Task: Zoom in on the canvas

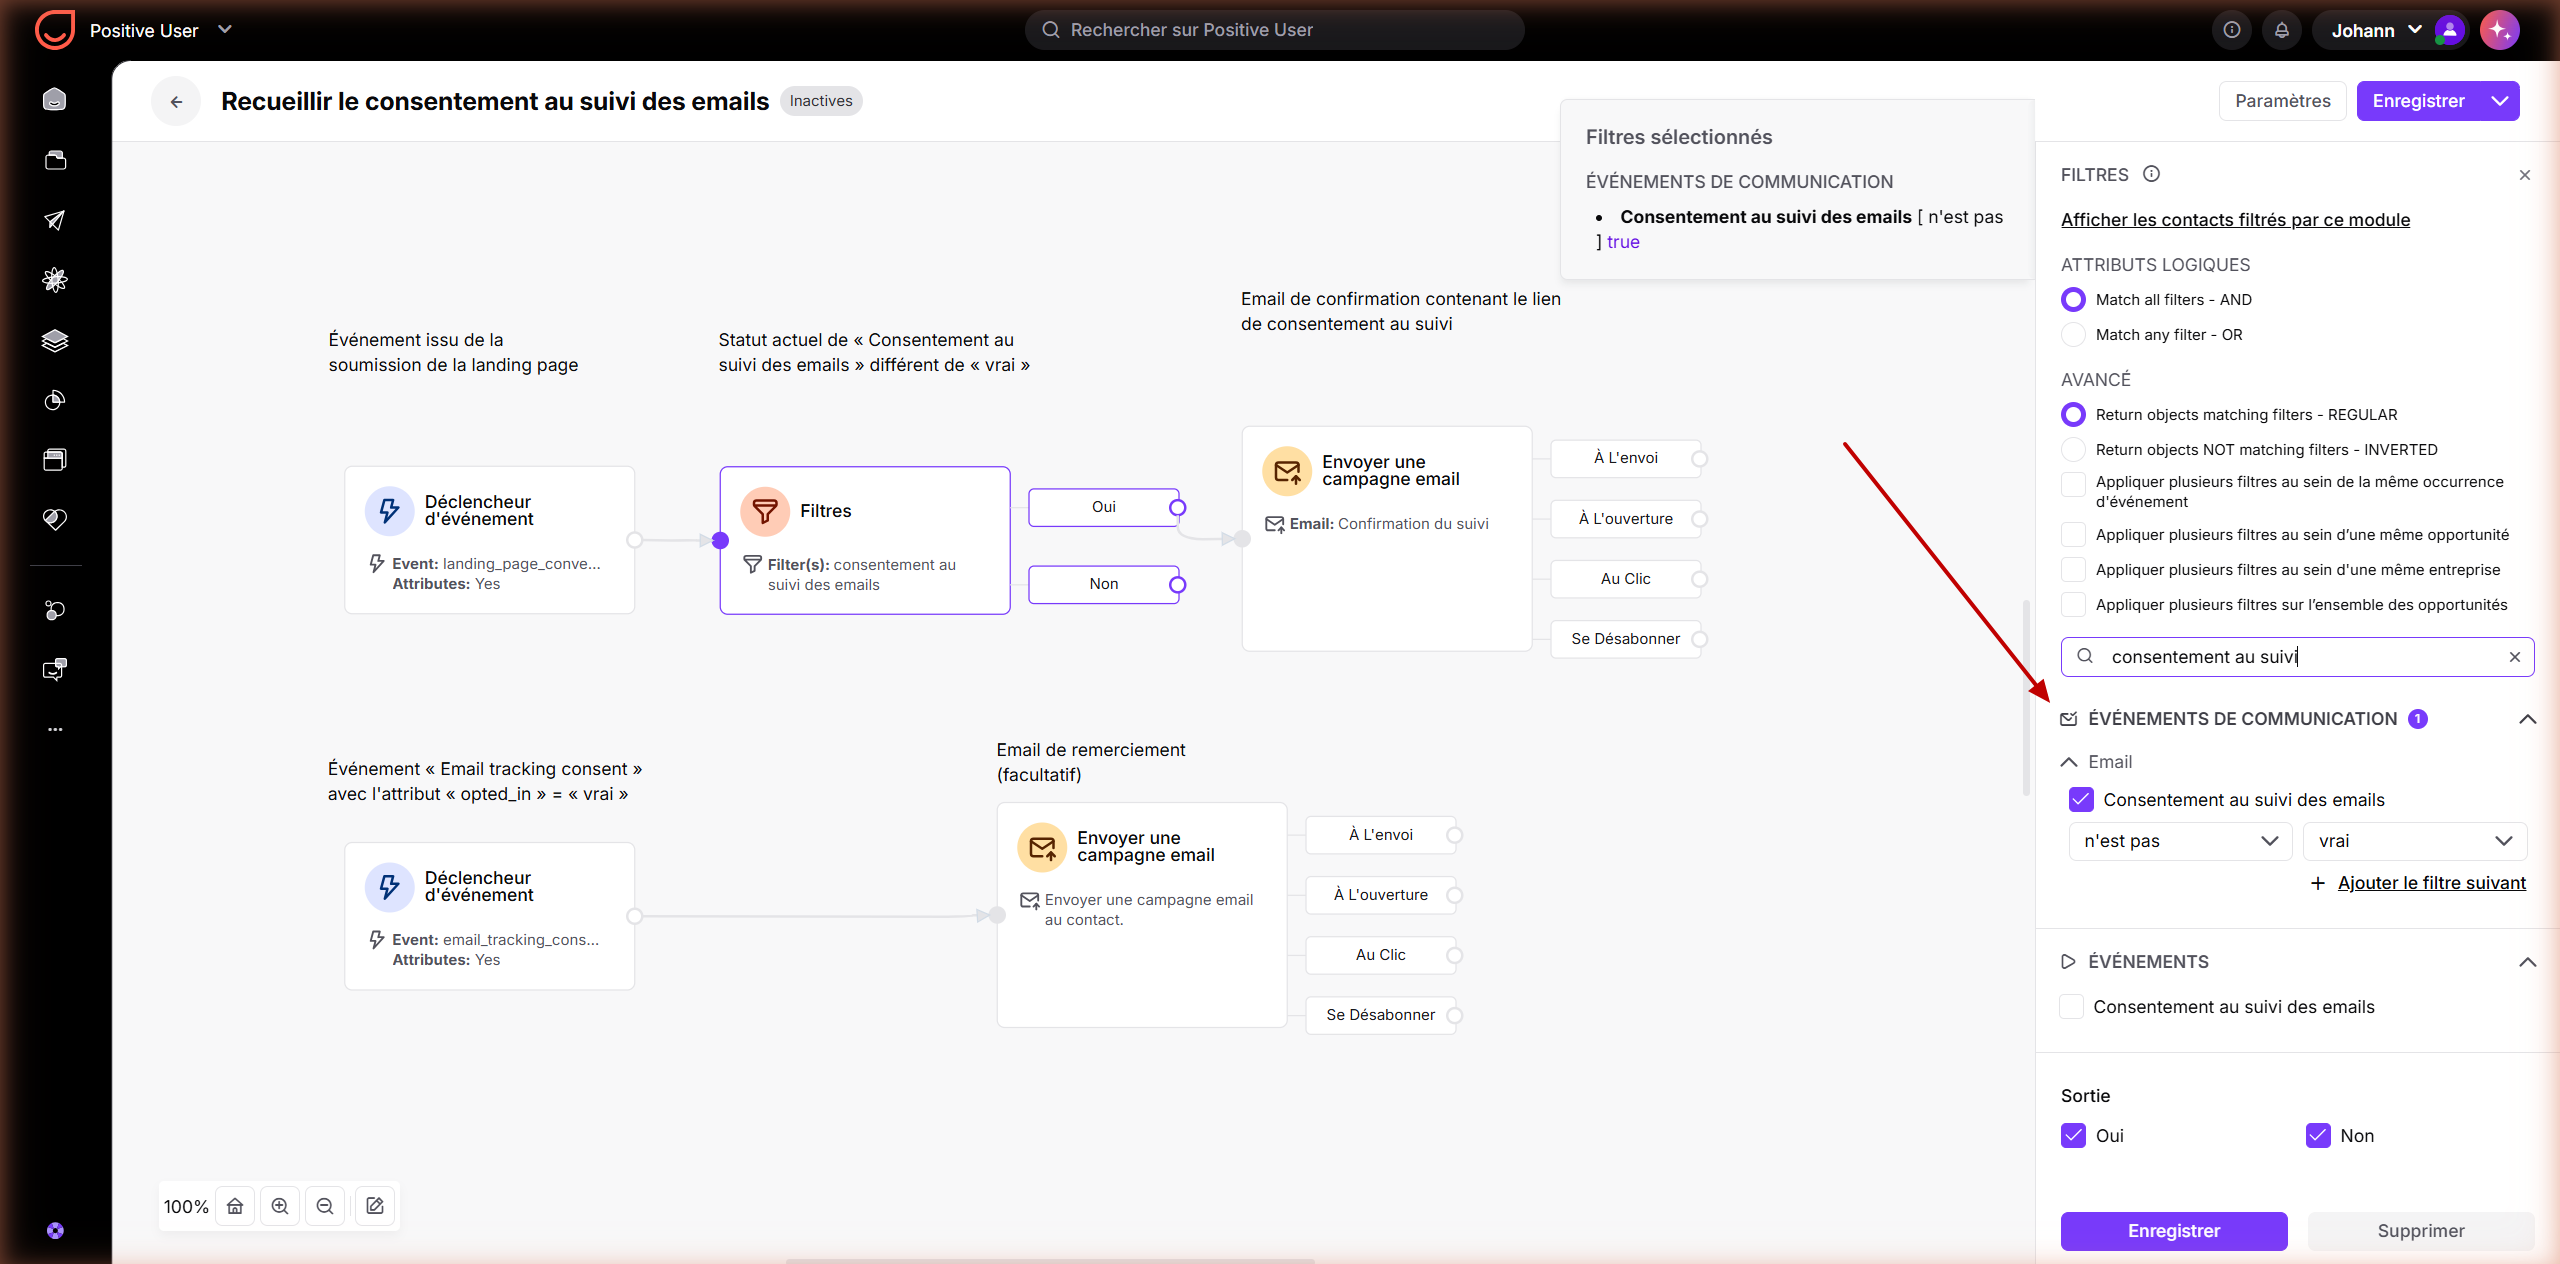Action: (280, 1206)
